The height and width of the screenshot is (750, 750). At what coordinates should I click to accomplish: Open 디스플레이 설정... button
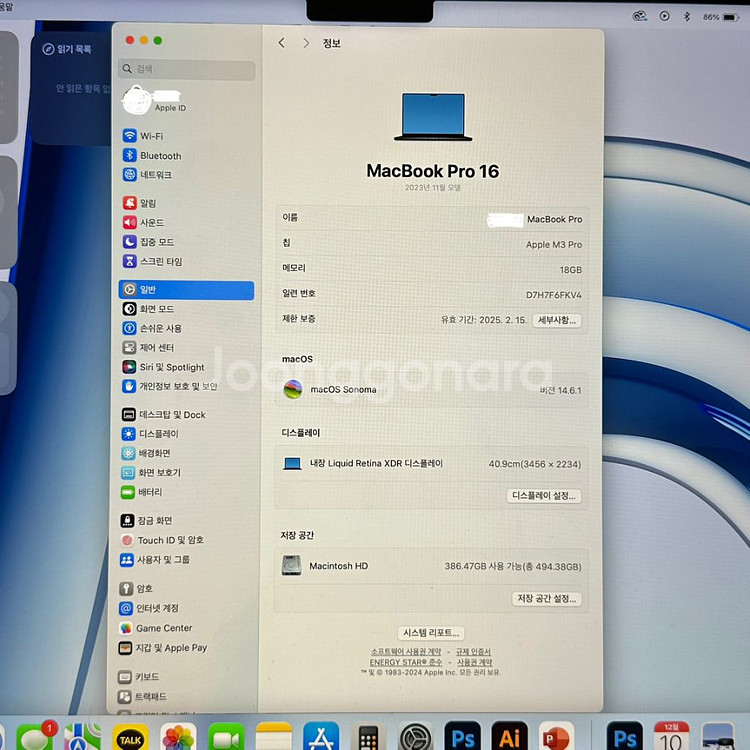544,496
